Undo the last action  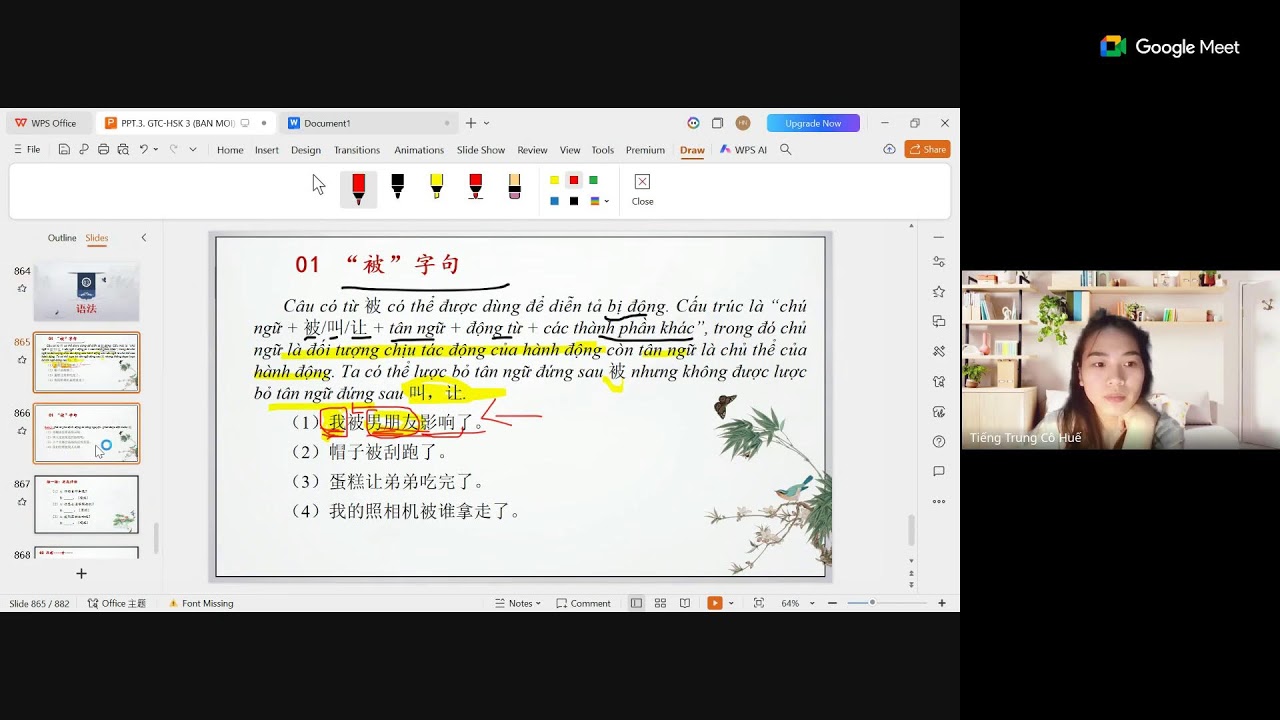click(x=144, y=149)
